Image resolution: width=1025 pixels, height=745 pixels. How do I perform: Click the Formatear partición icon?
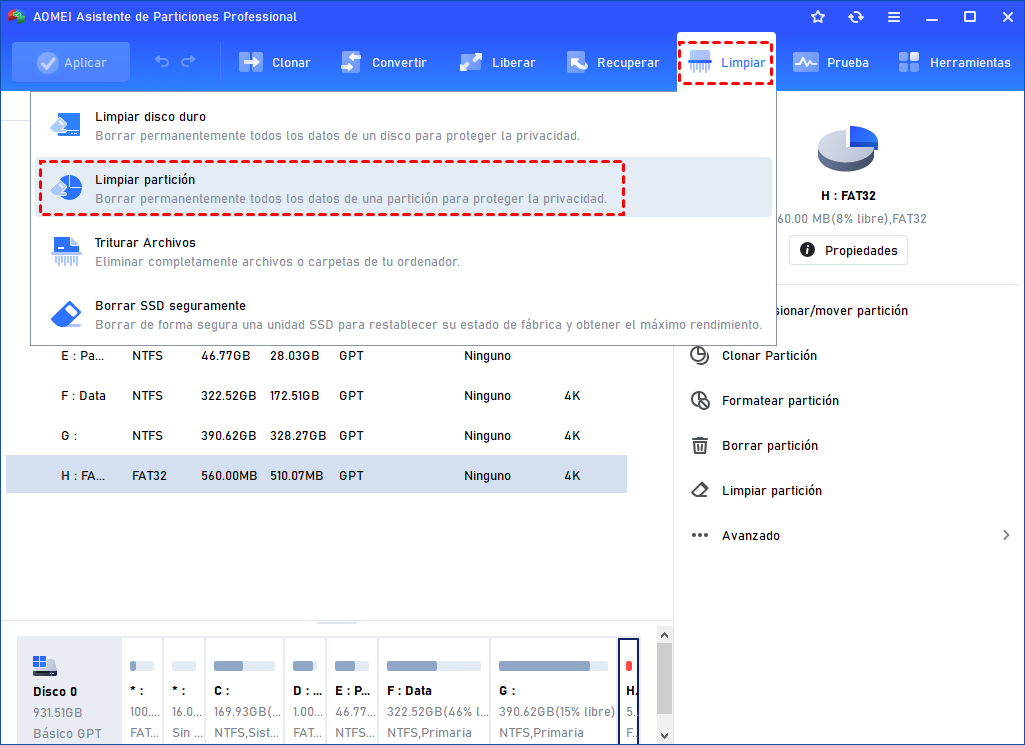(699, 401)
